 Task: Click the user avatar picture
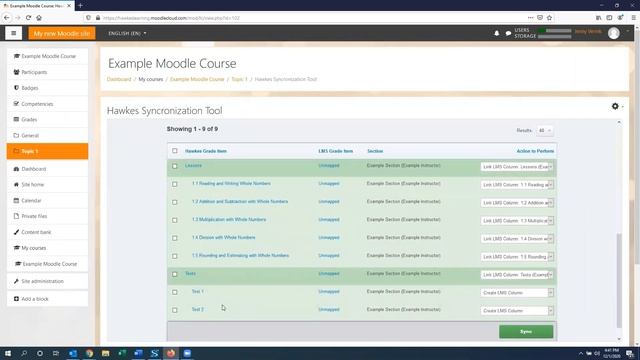point(613,33)
